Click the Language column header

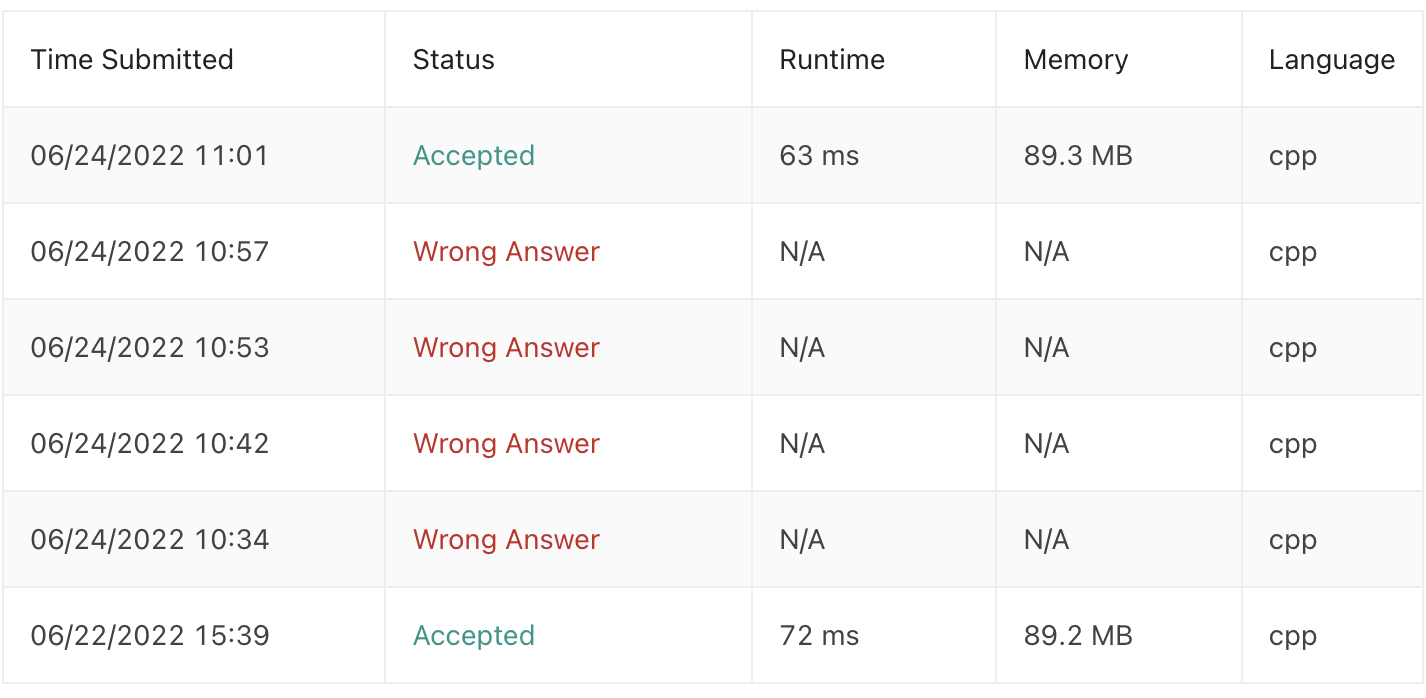(1332, 60)
